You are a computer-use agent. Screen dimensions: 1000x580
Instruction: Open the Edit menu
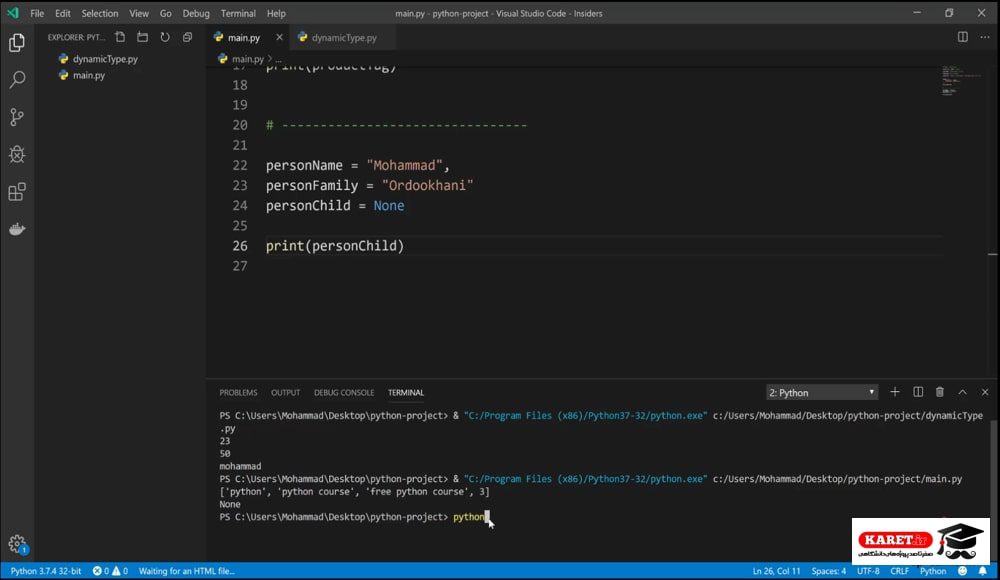coord(62,13)
